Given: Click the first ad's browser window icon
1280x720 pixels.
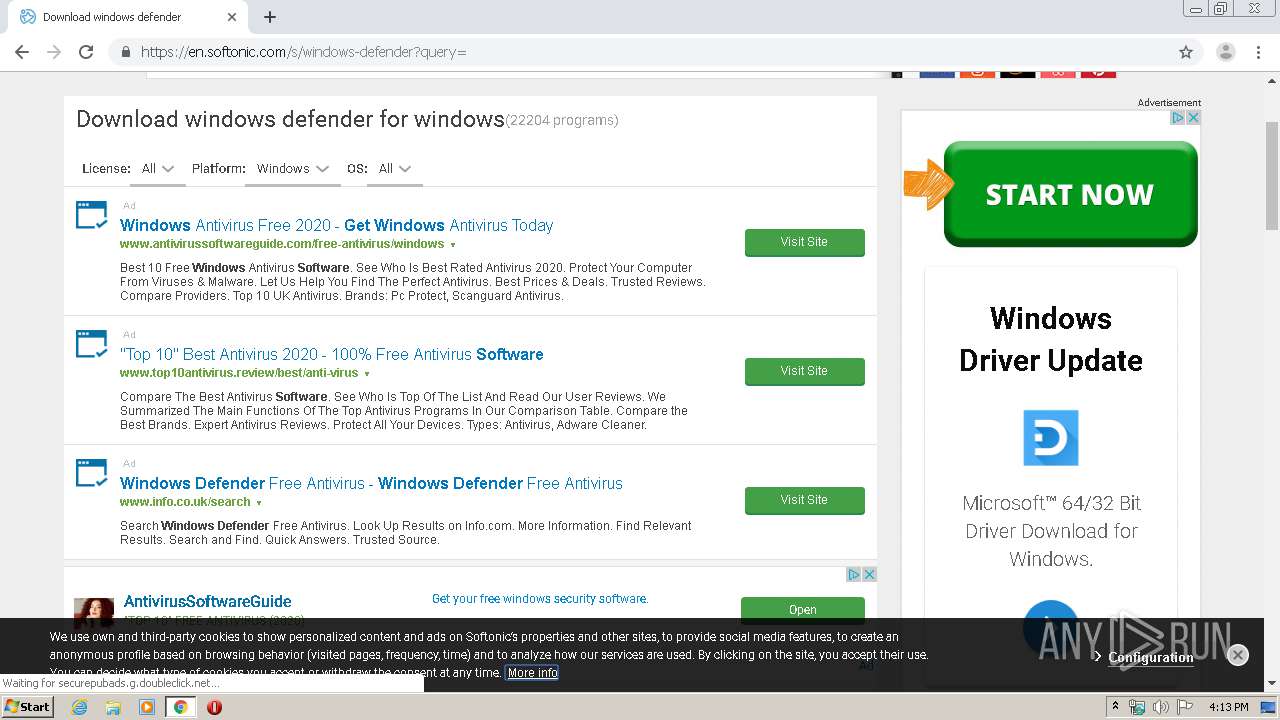Looking at the screenshot, I should [92, 215].
